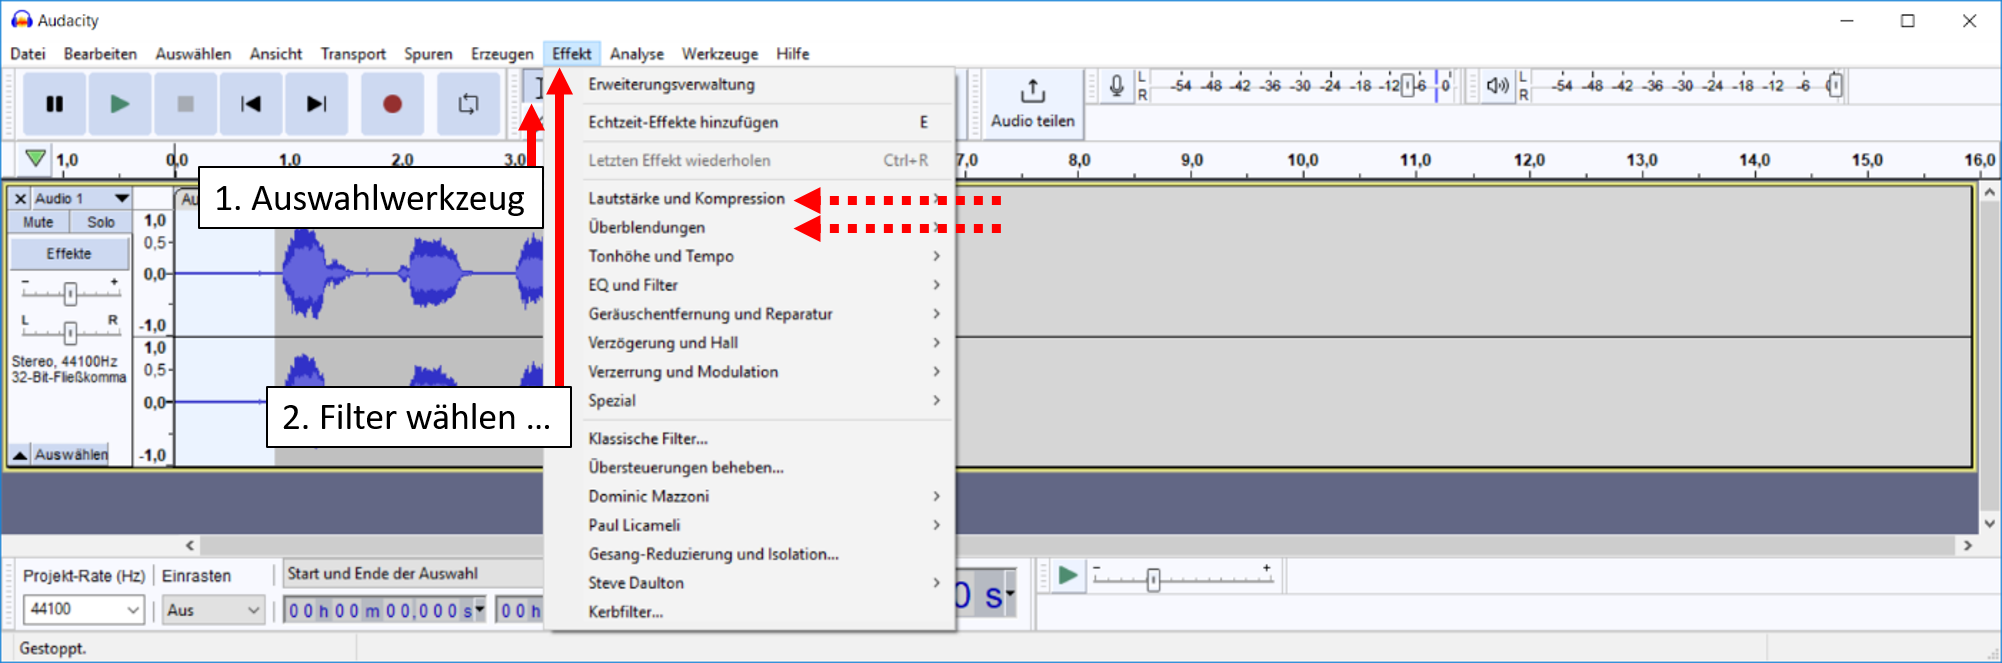Click the recording meter microphone icon
This screenshot has width=2002, height=663.
point(1117,86)
